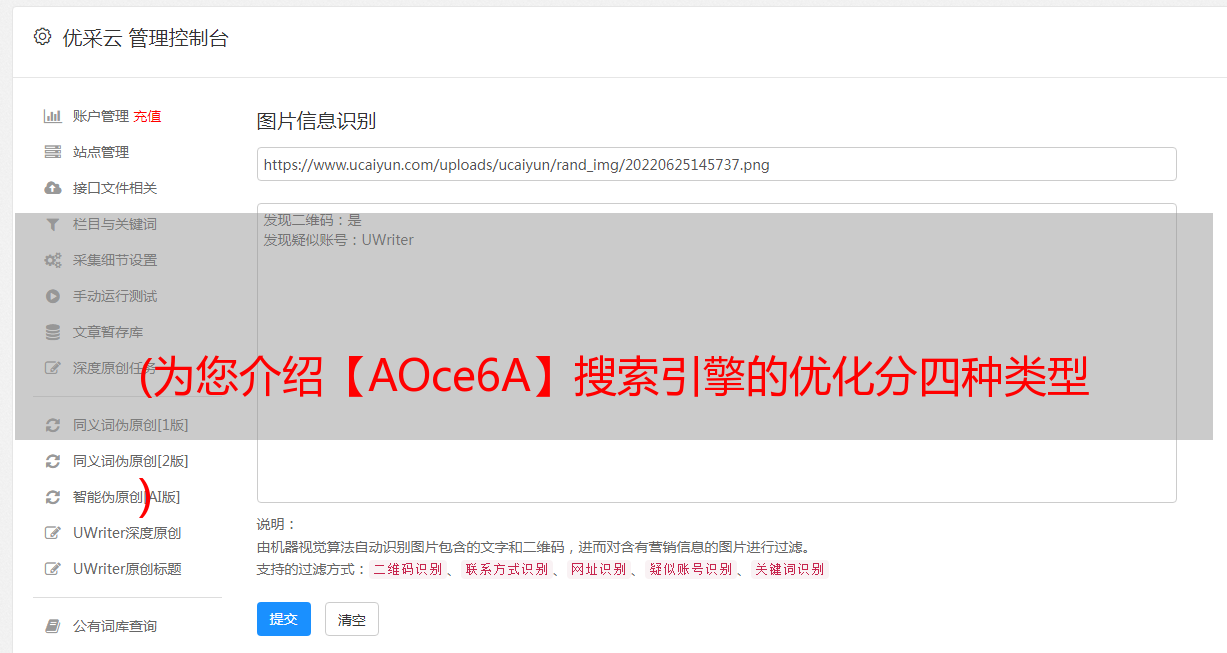Click the 说明： label
1227x653 pixels.
tap(277, 524)
